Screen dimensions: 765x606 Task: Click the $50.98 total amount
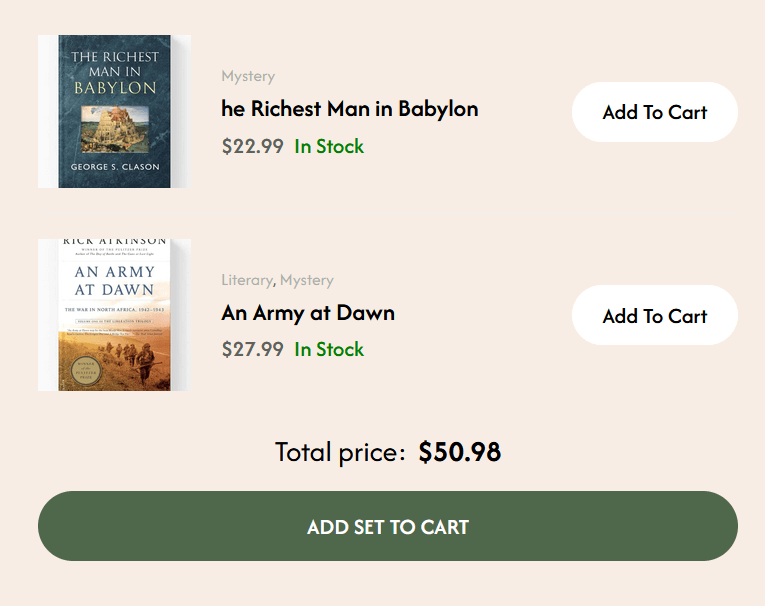coord(459,452)
